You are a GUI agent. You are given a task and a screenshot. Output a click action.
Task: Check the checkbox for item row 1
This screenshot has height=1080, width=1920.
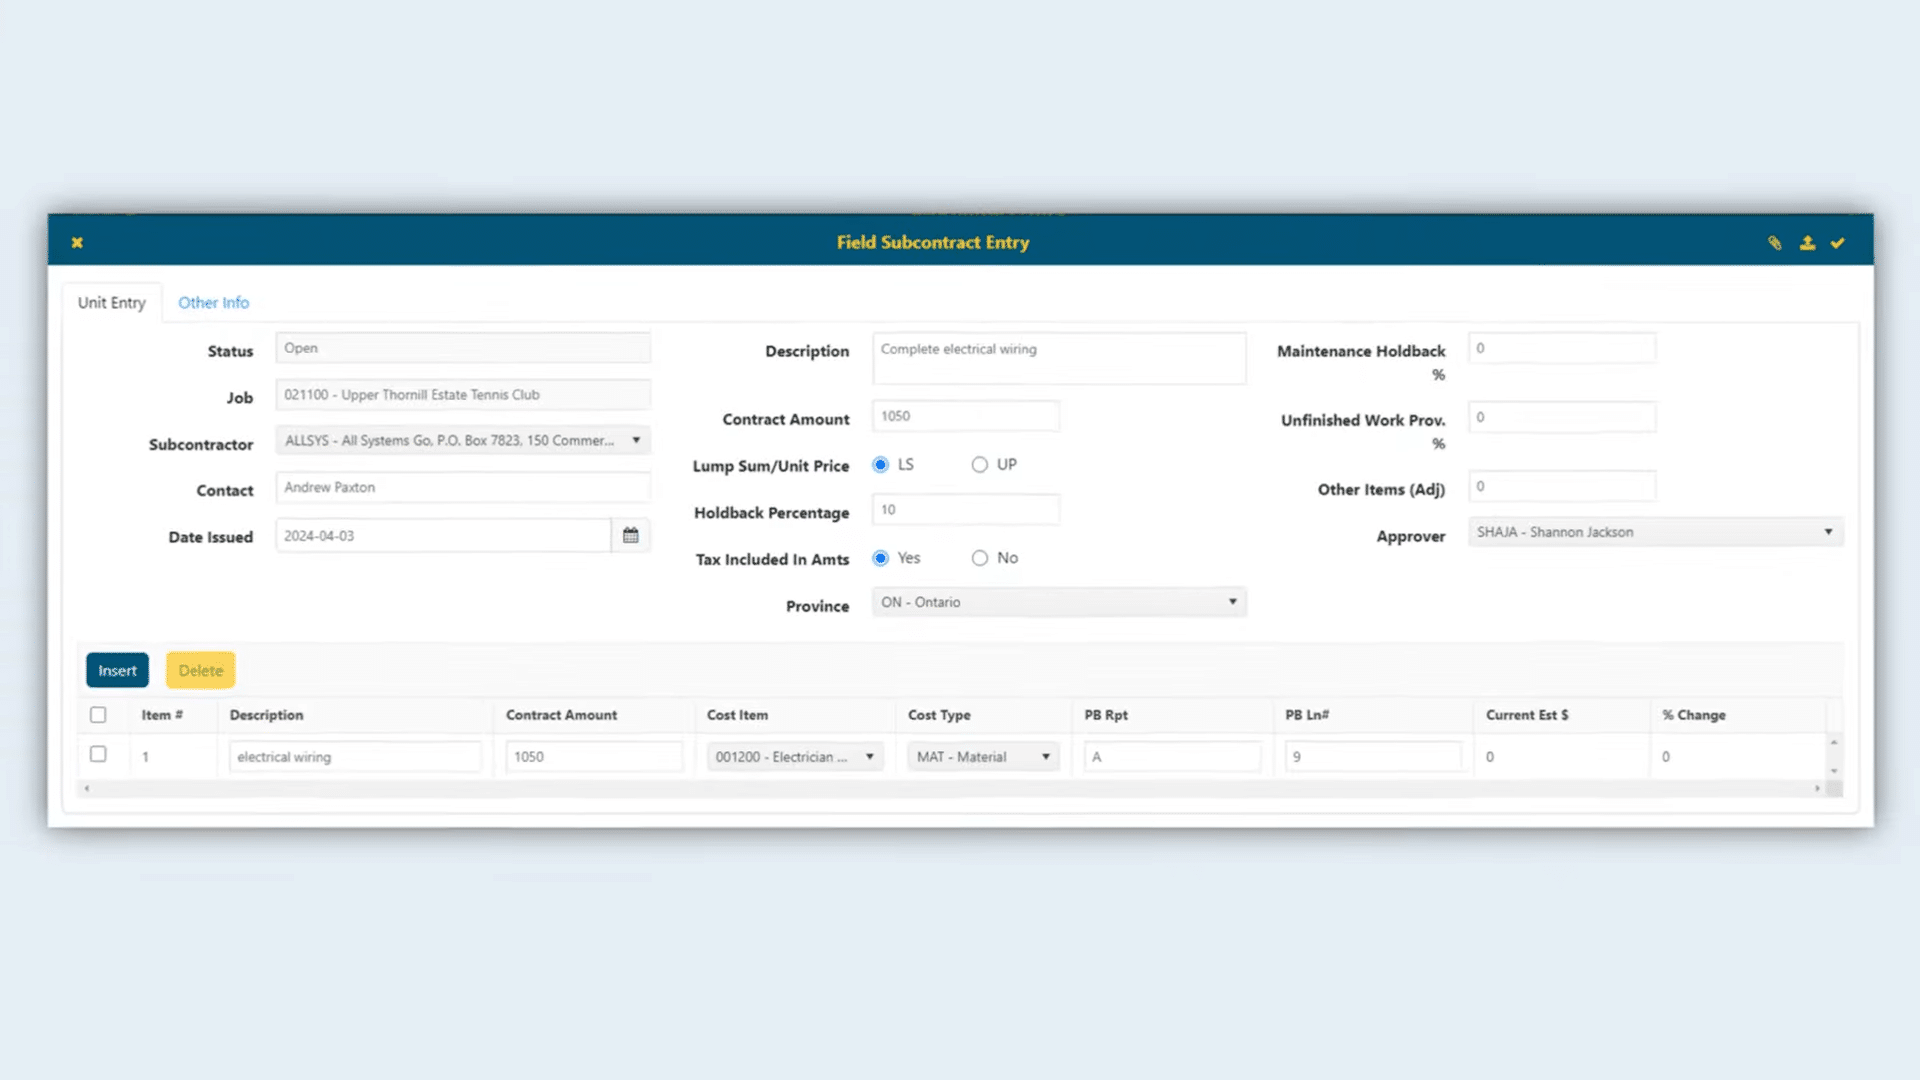pyautogui.click(x=98, y=756)
